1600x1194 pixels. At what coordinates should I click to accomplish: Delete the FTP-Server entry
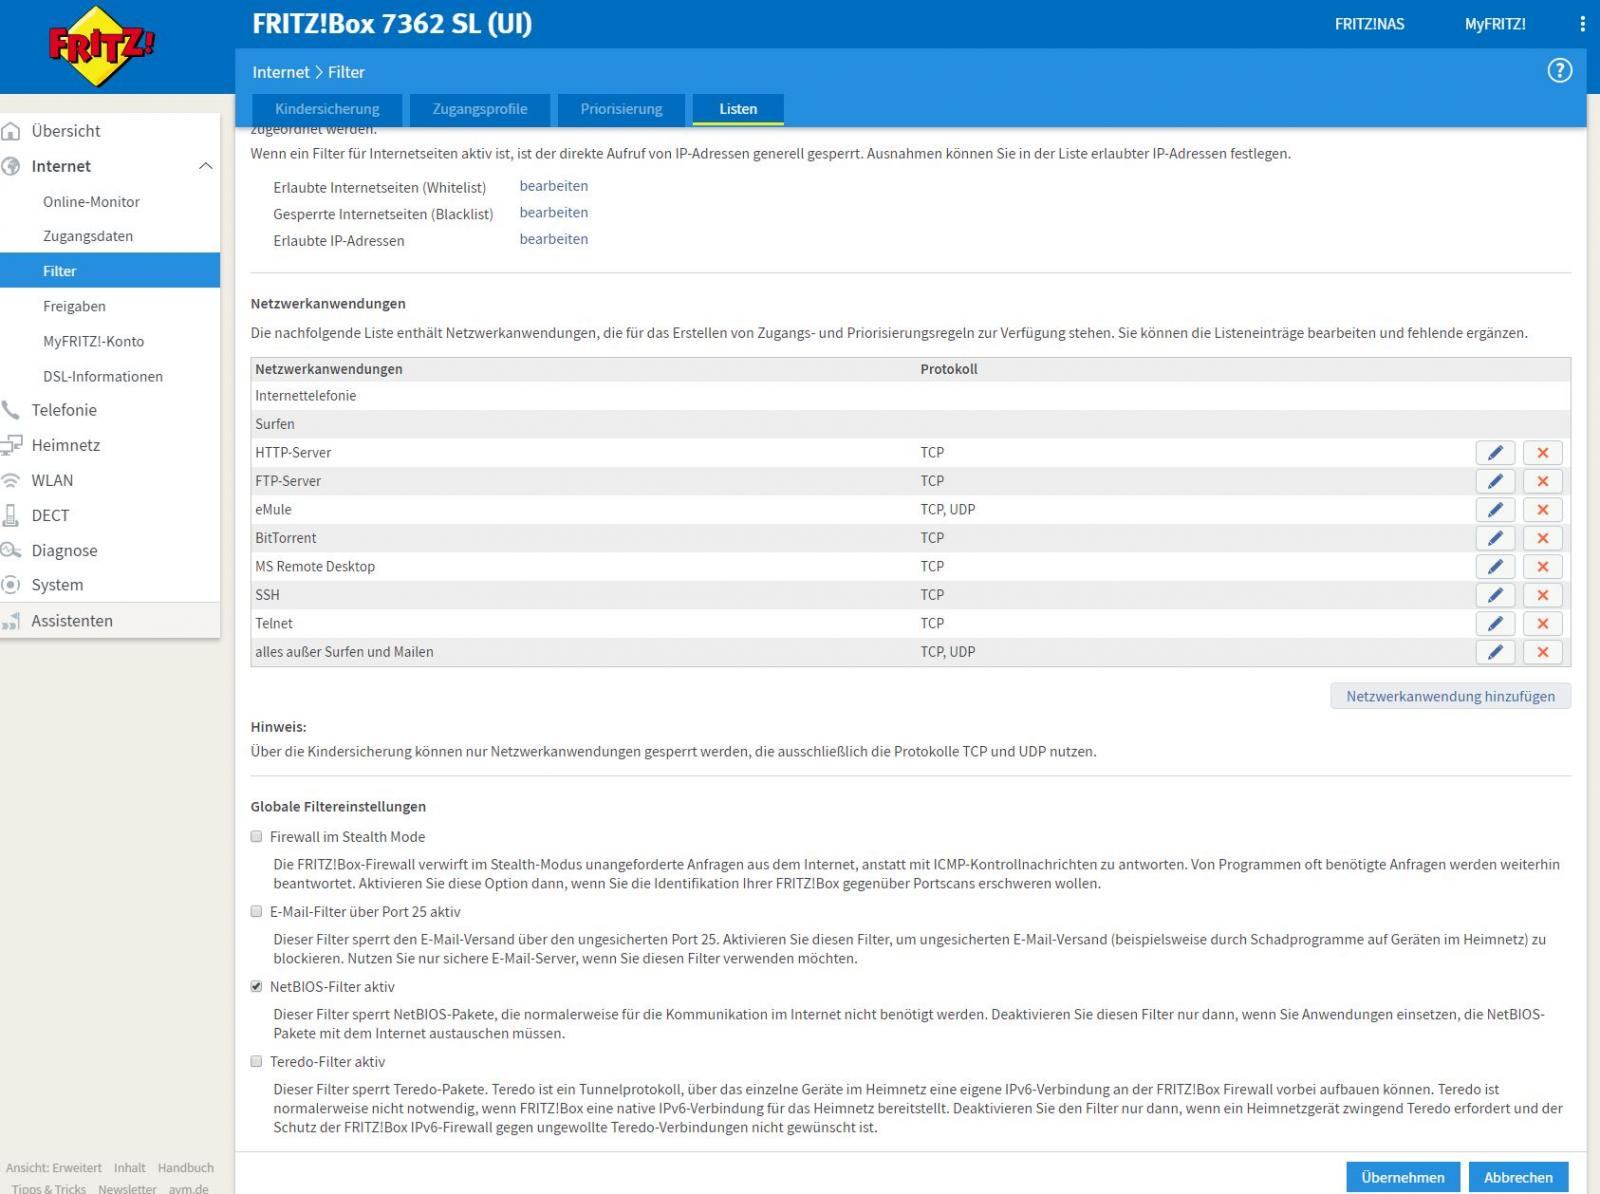click(x=1543, y=481)
